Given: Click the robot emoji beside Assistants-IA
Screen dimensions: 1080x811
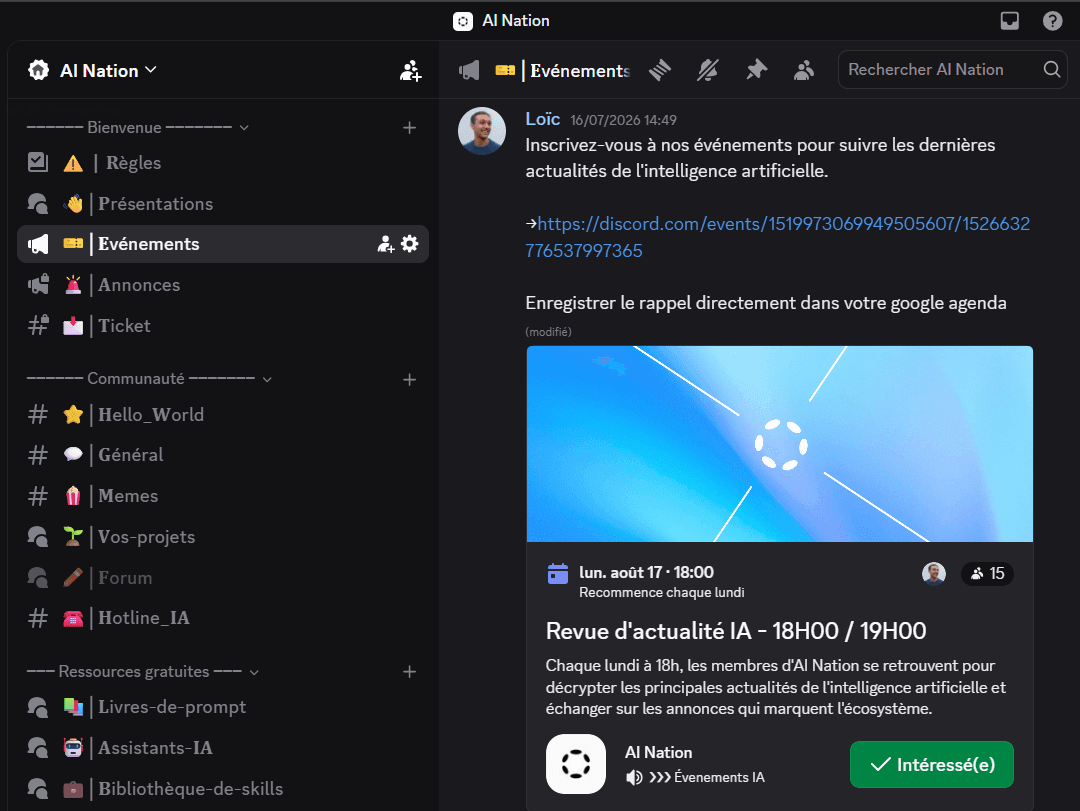Looking at the screenshot, I should click(73, 748).
